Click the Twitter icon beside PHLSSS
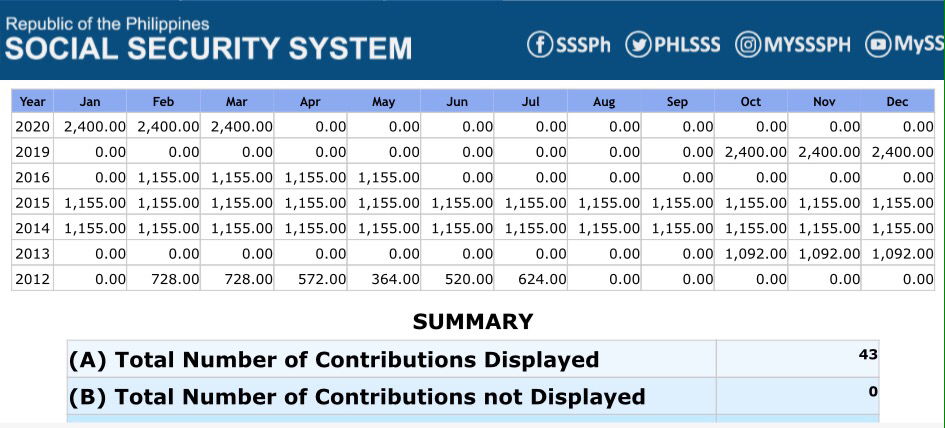Viewport: 945px width, 428px height. pos(637,45)
